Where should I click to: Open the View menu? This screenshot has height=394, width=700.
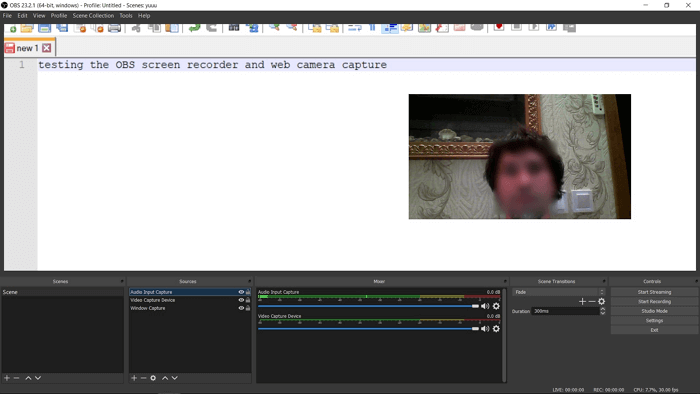(39, 16)
